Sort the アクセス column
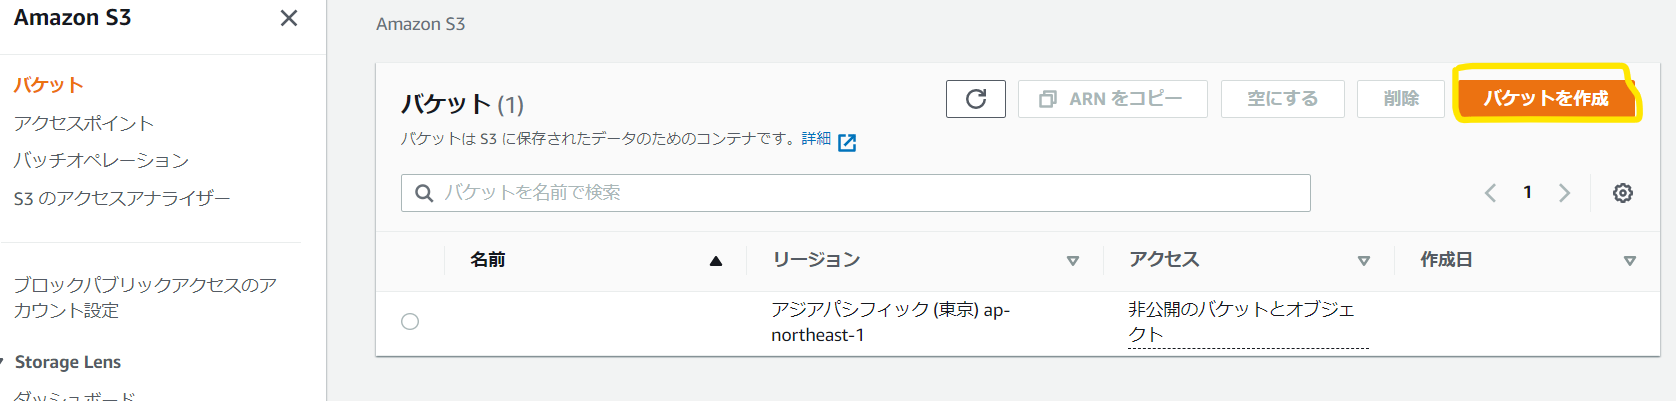 pos(1364,261)
